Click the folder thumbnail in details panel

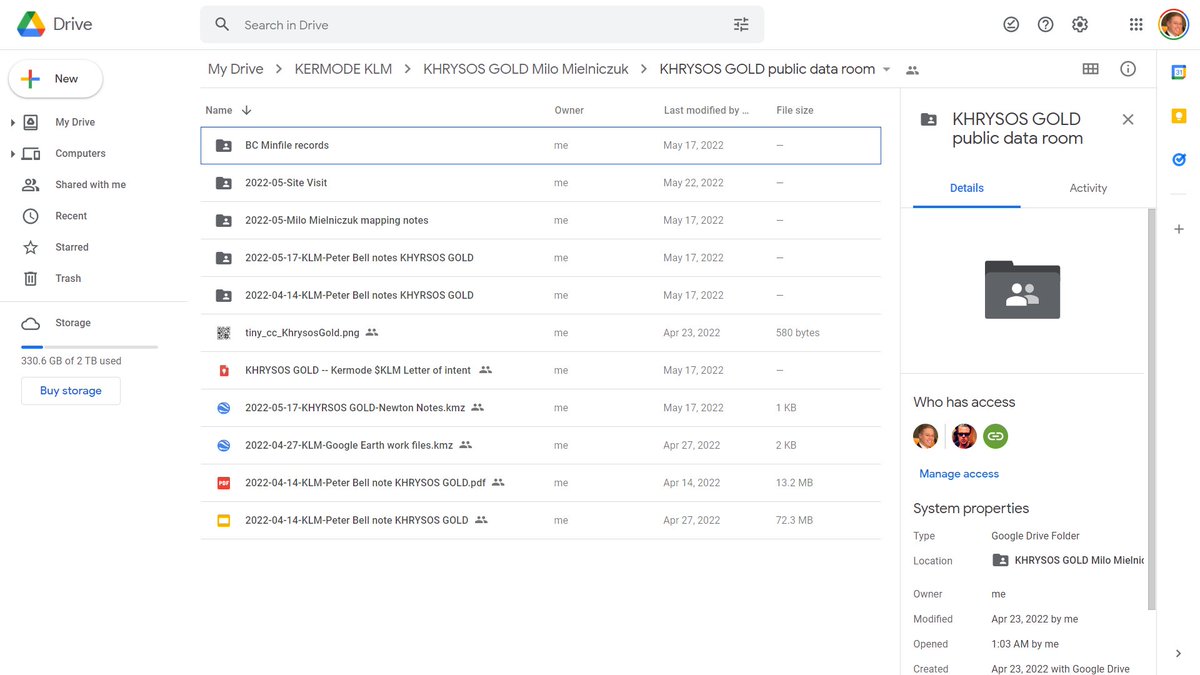point(1022,290)
